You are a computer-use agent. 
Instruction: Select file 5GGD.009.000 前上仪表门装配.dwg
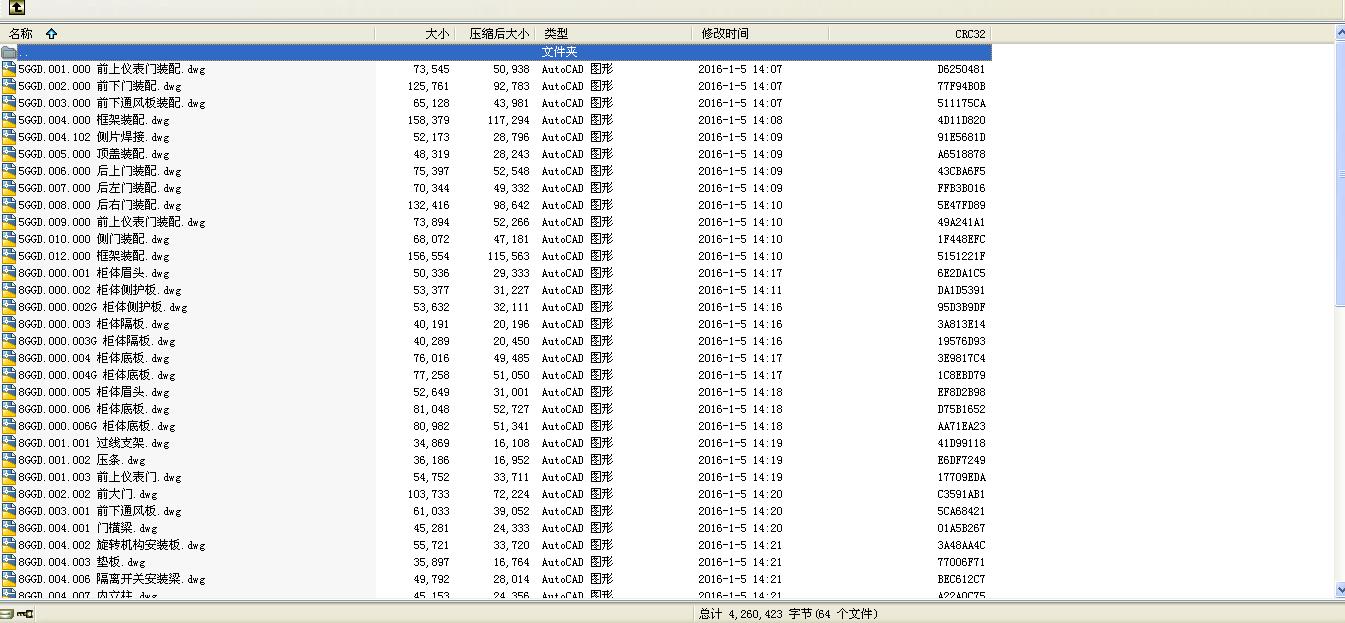pos(111,222)
